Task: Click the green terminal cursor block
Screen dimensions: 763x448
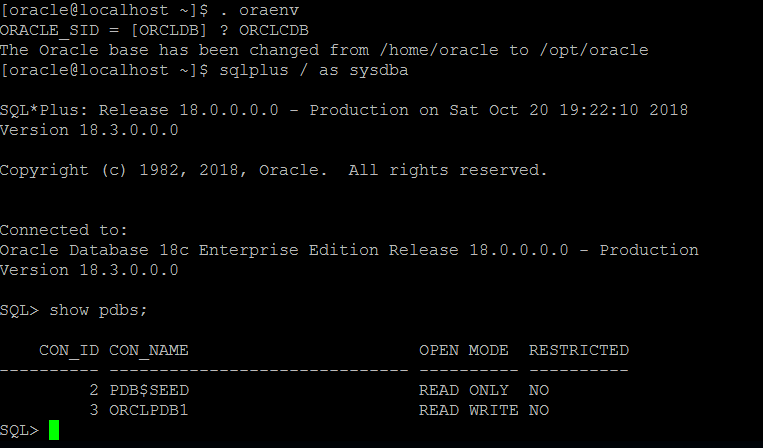Action: (x=54, y=430)
